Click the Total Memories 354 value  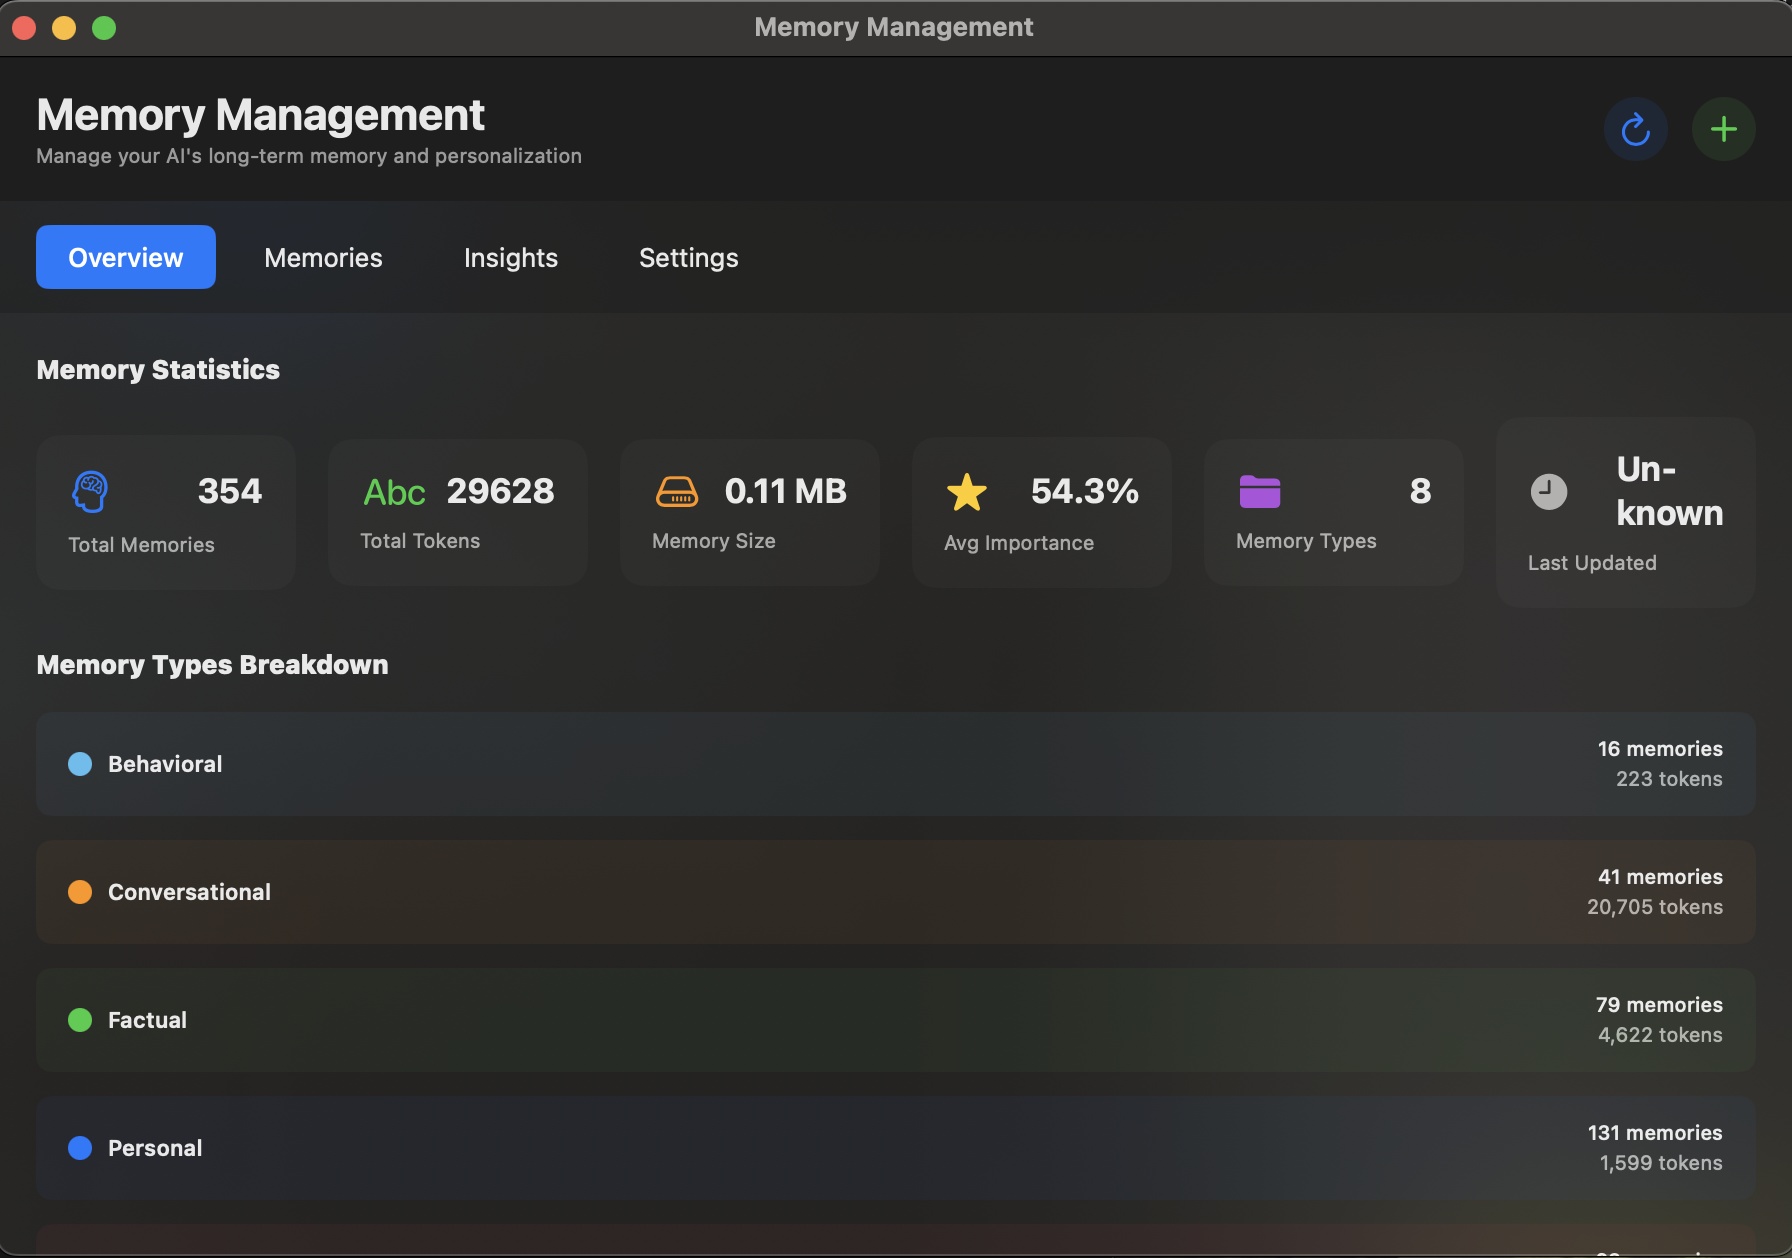point(230,491)
